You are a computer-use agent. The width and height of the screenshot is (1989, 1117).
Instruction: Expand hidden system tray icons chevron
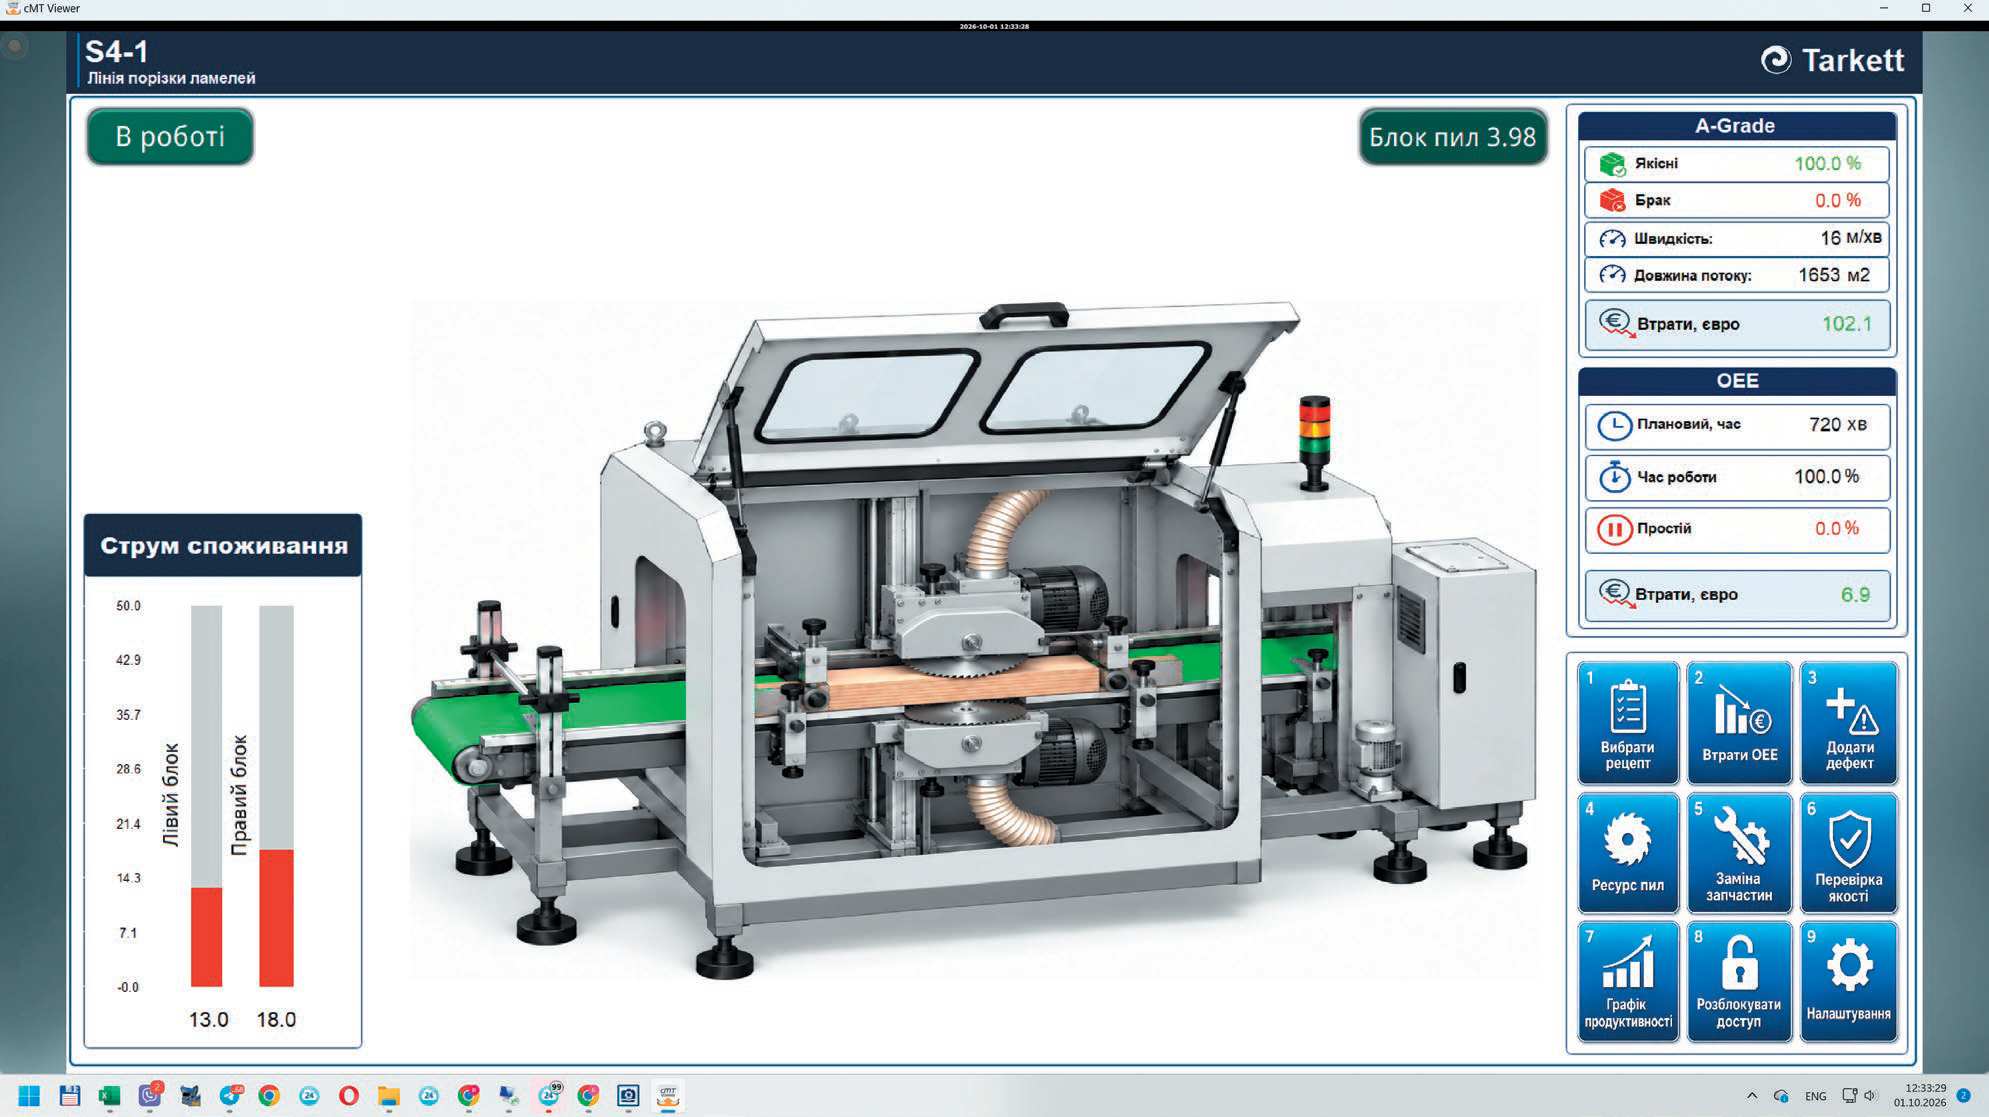[x=1752, y=1096]
